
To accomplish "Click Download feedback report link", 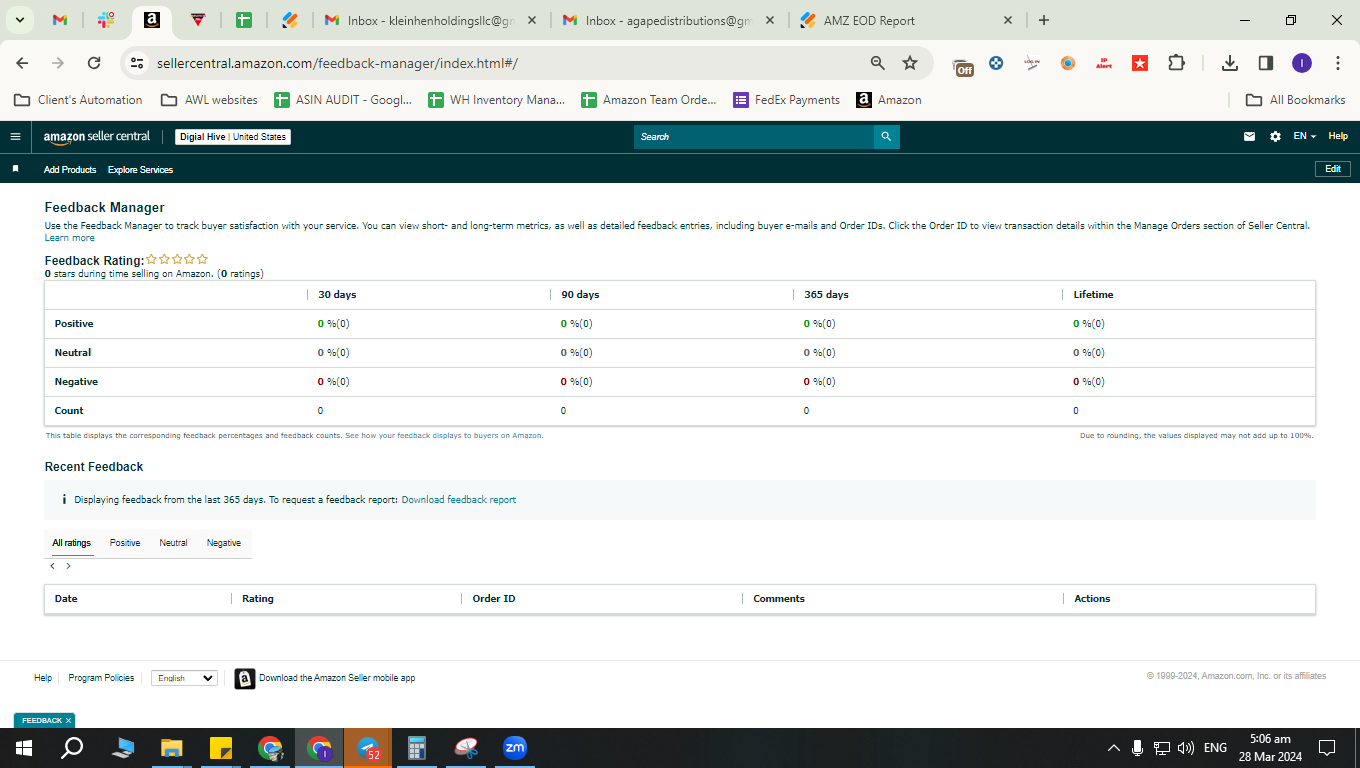I will [459, 500].
